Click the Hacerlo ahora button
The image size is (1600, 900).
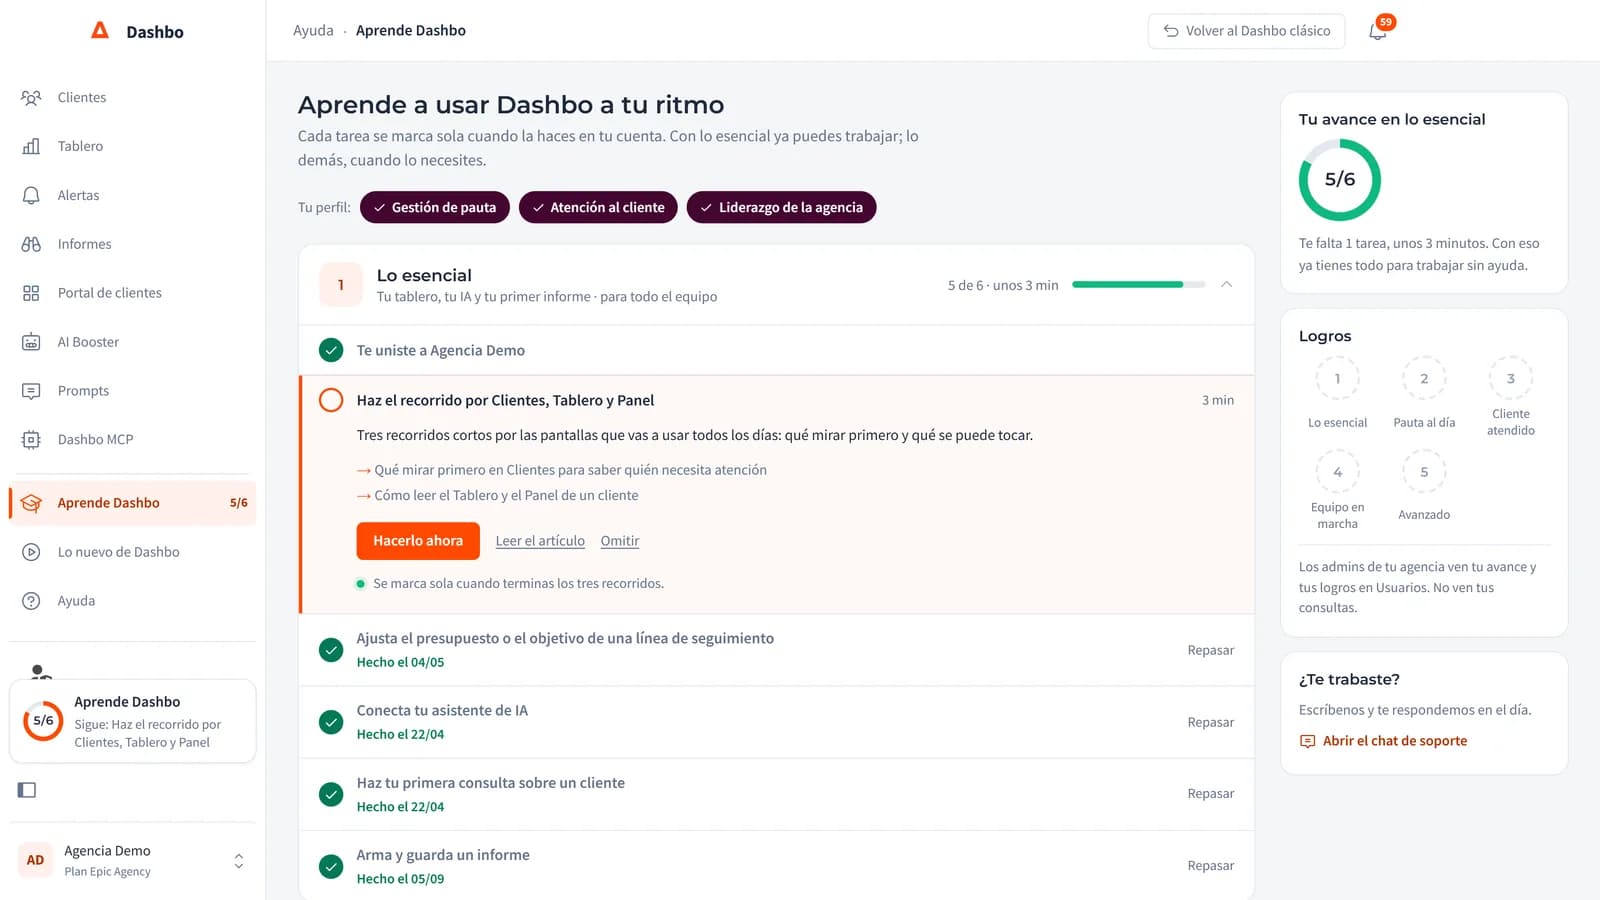click(418, 541)
